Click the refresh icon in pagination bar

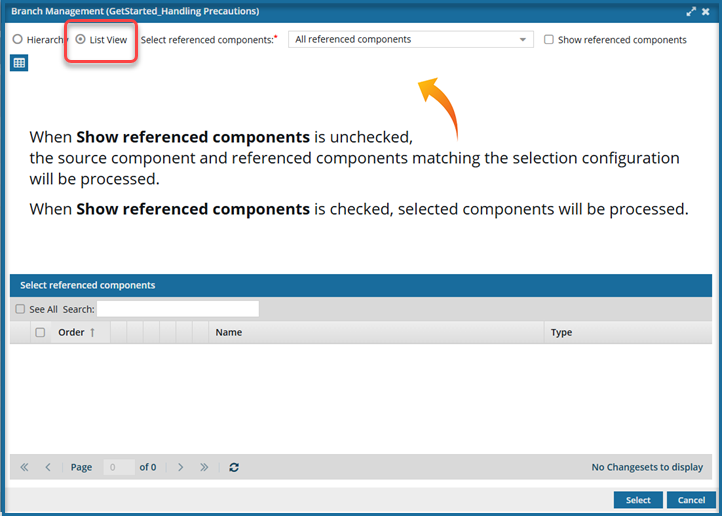pos(234,467)
